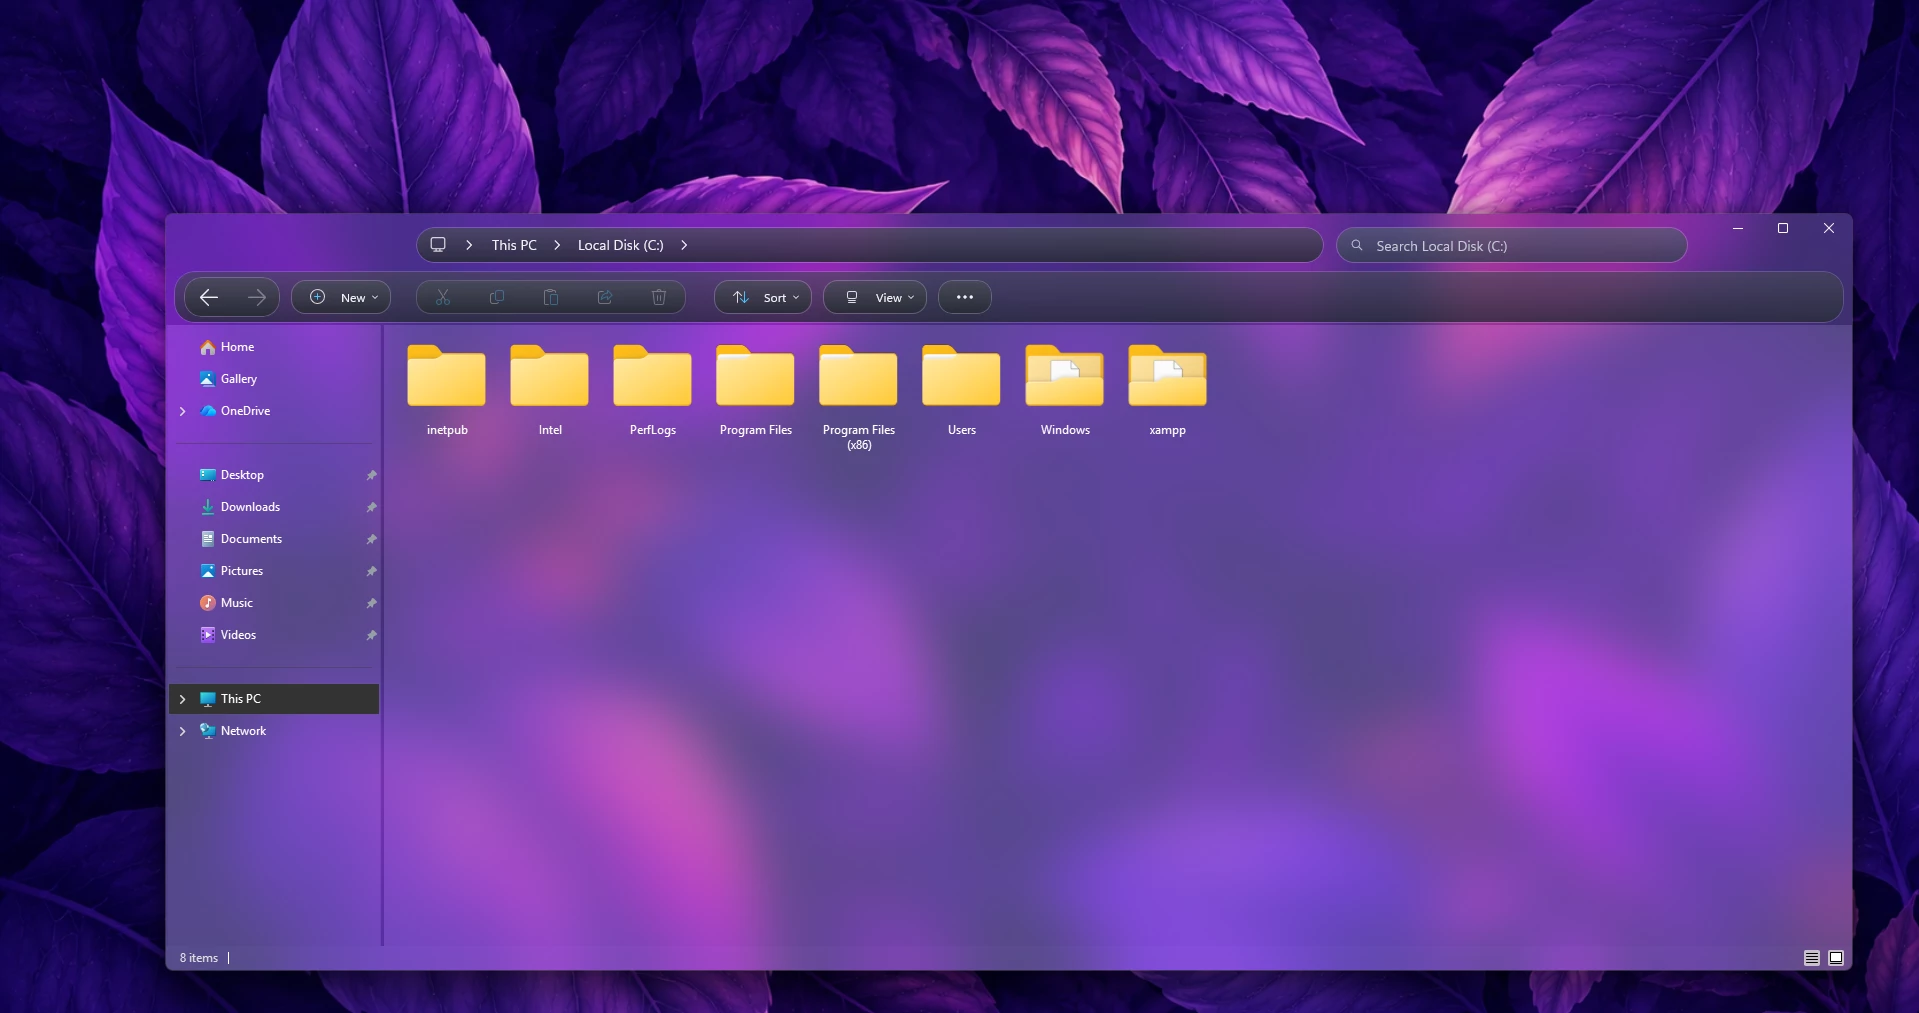Open the Sort dropdown menu
The image size is (1919, 1013).
[763, 297]
